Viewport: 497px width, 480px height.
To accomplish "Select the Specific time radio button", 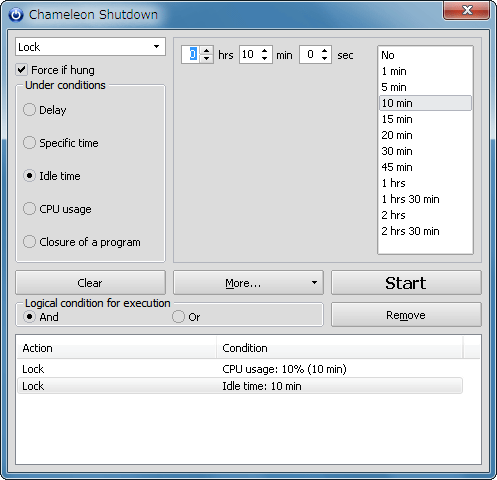I will pos(29,143).
